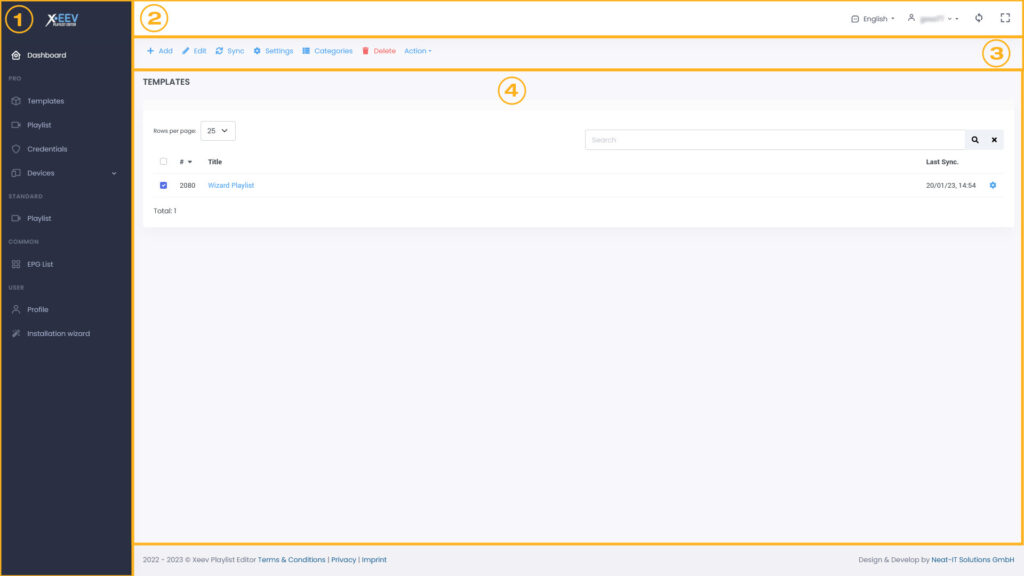Image resolution: width=1024 pixels, height=576 pixels.
Task: Open the Wizard Playlist title link
Action: pyautogui.click(x=230, y=185)
